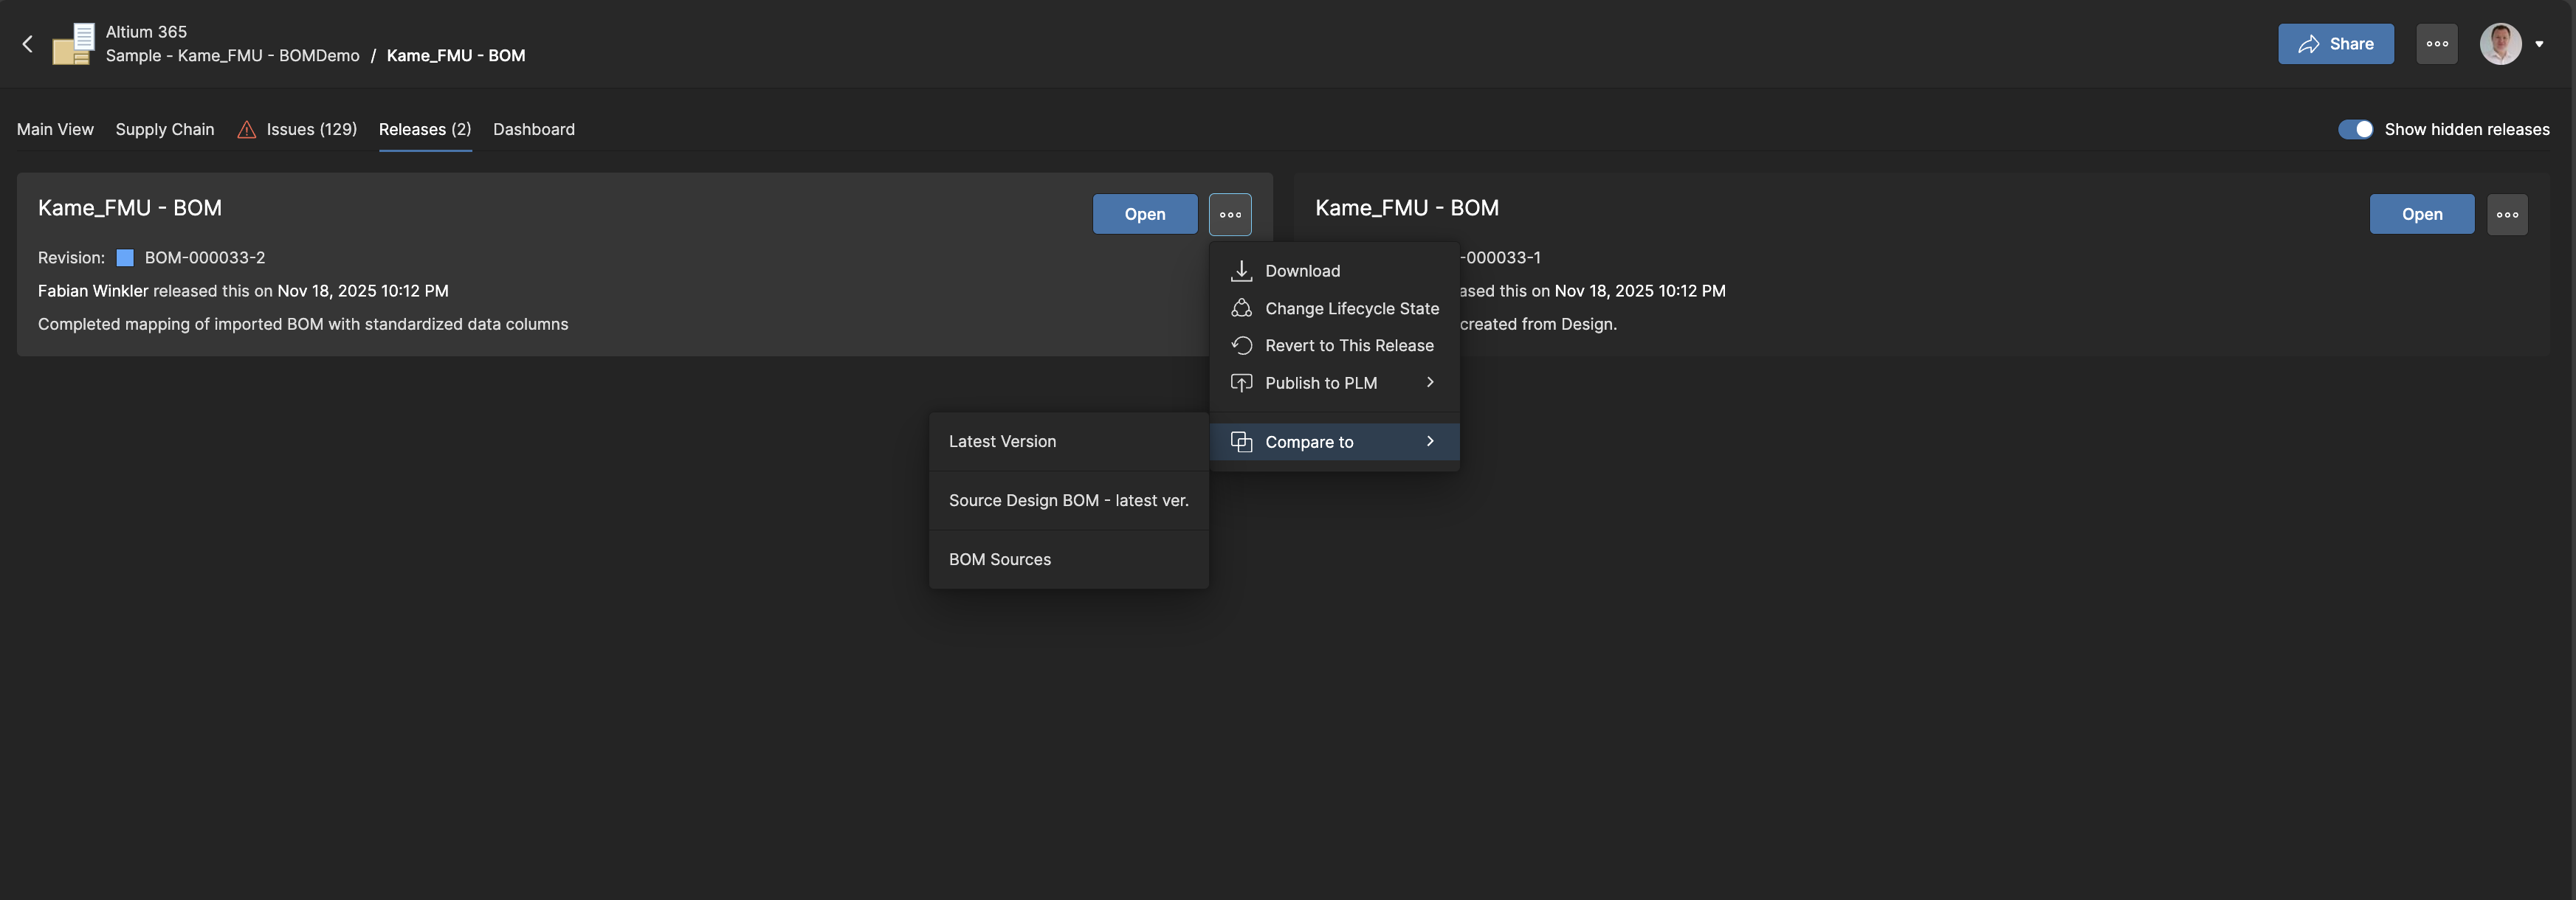Open the Dashboard tab
This screenshot has height=900, width=2576.
tap(534, 129)
